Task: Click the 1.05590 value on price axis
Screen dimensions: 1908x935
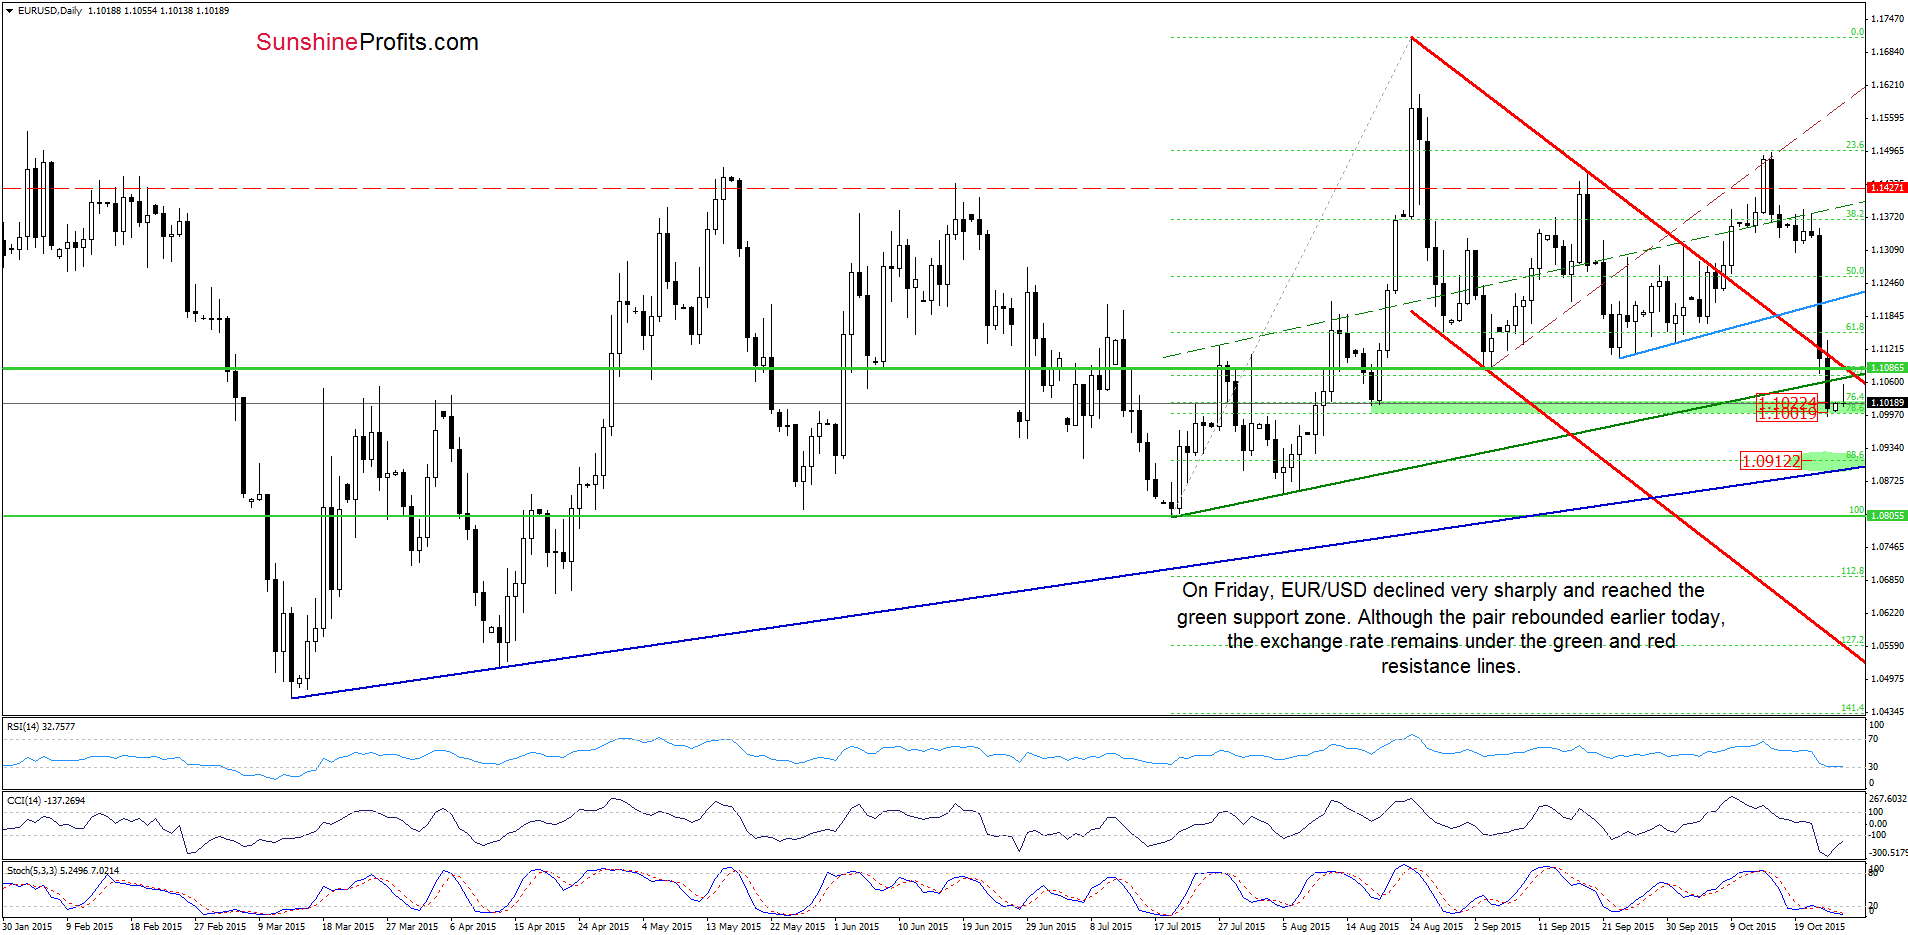Action: 1887,646
